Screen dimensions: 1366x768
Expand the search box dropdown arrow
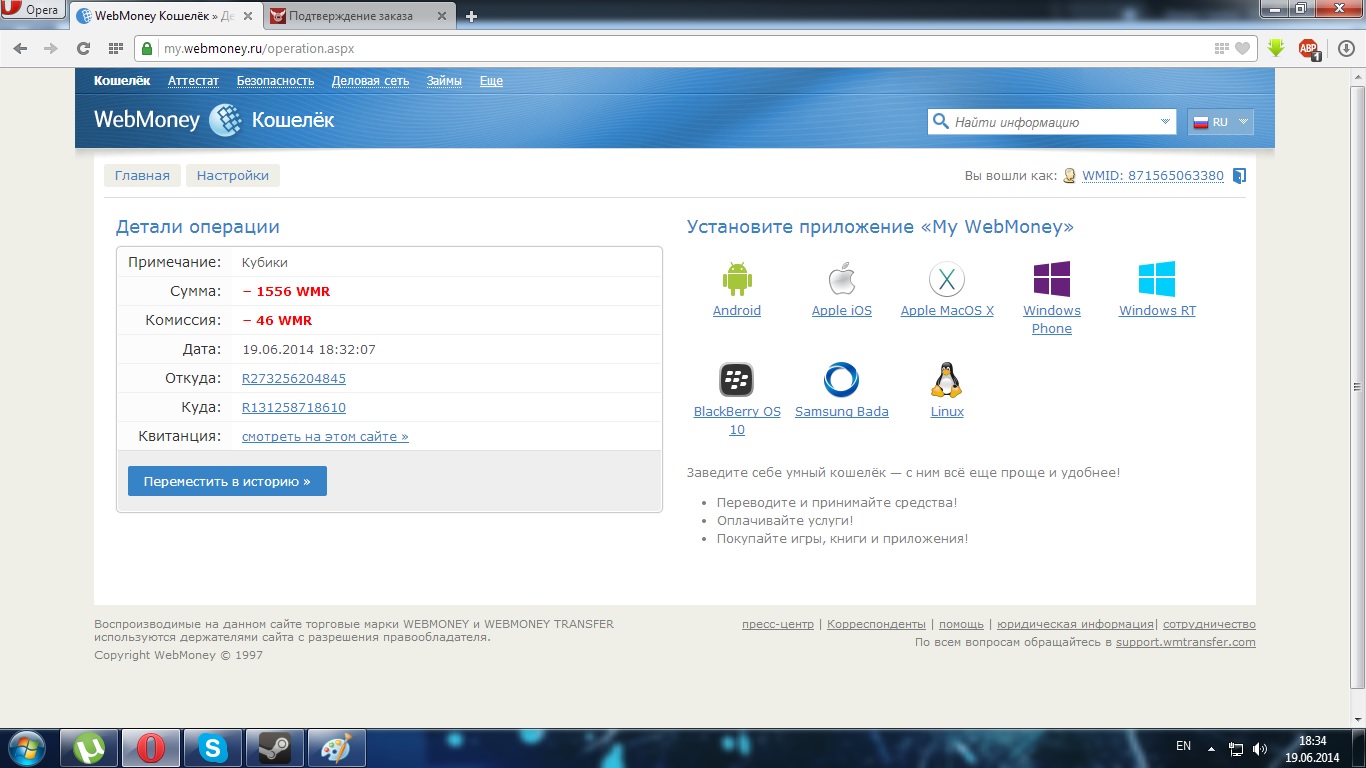tap(1165, 122)
